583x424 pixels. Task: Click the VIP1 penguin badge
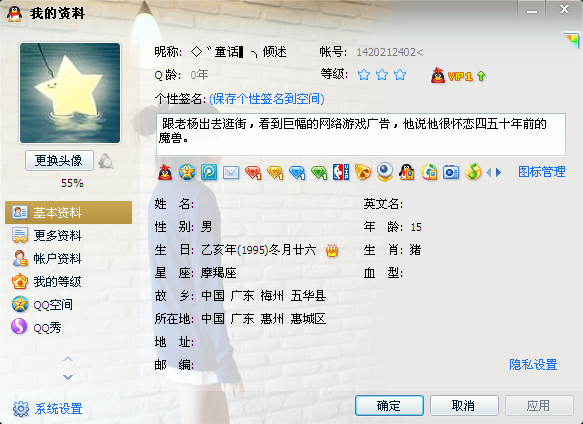[x=458, y=76]
